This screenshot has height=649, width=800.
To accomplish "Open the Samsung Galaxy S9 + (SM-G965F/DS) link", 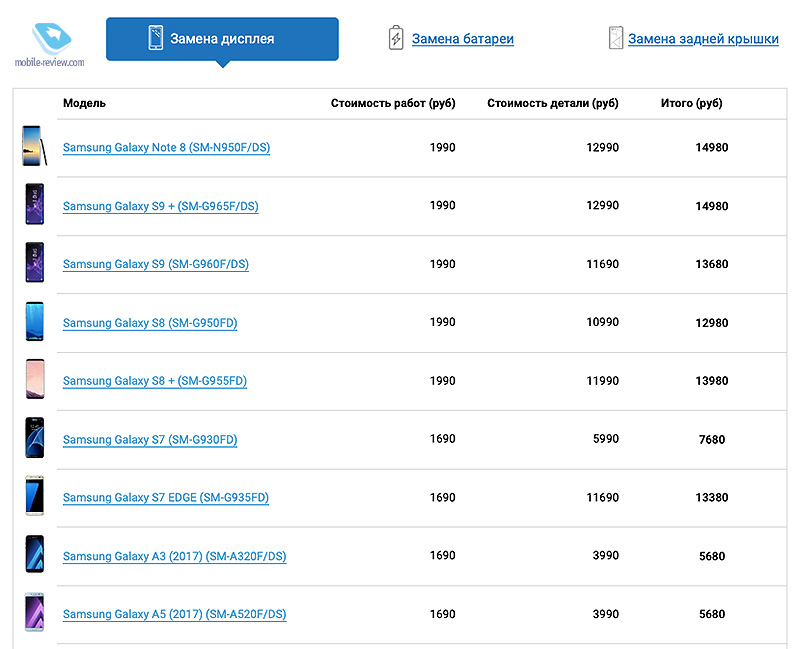I will [x=161, y=206].
